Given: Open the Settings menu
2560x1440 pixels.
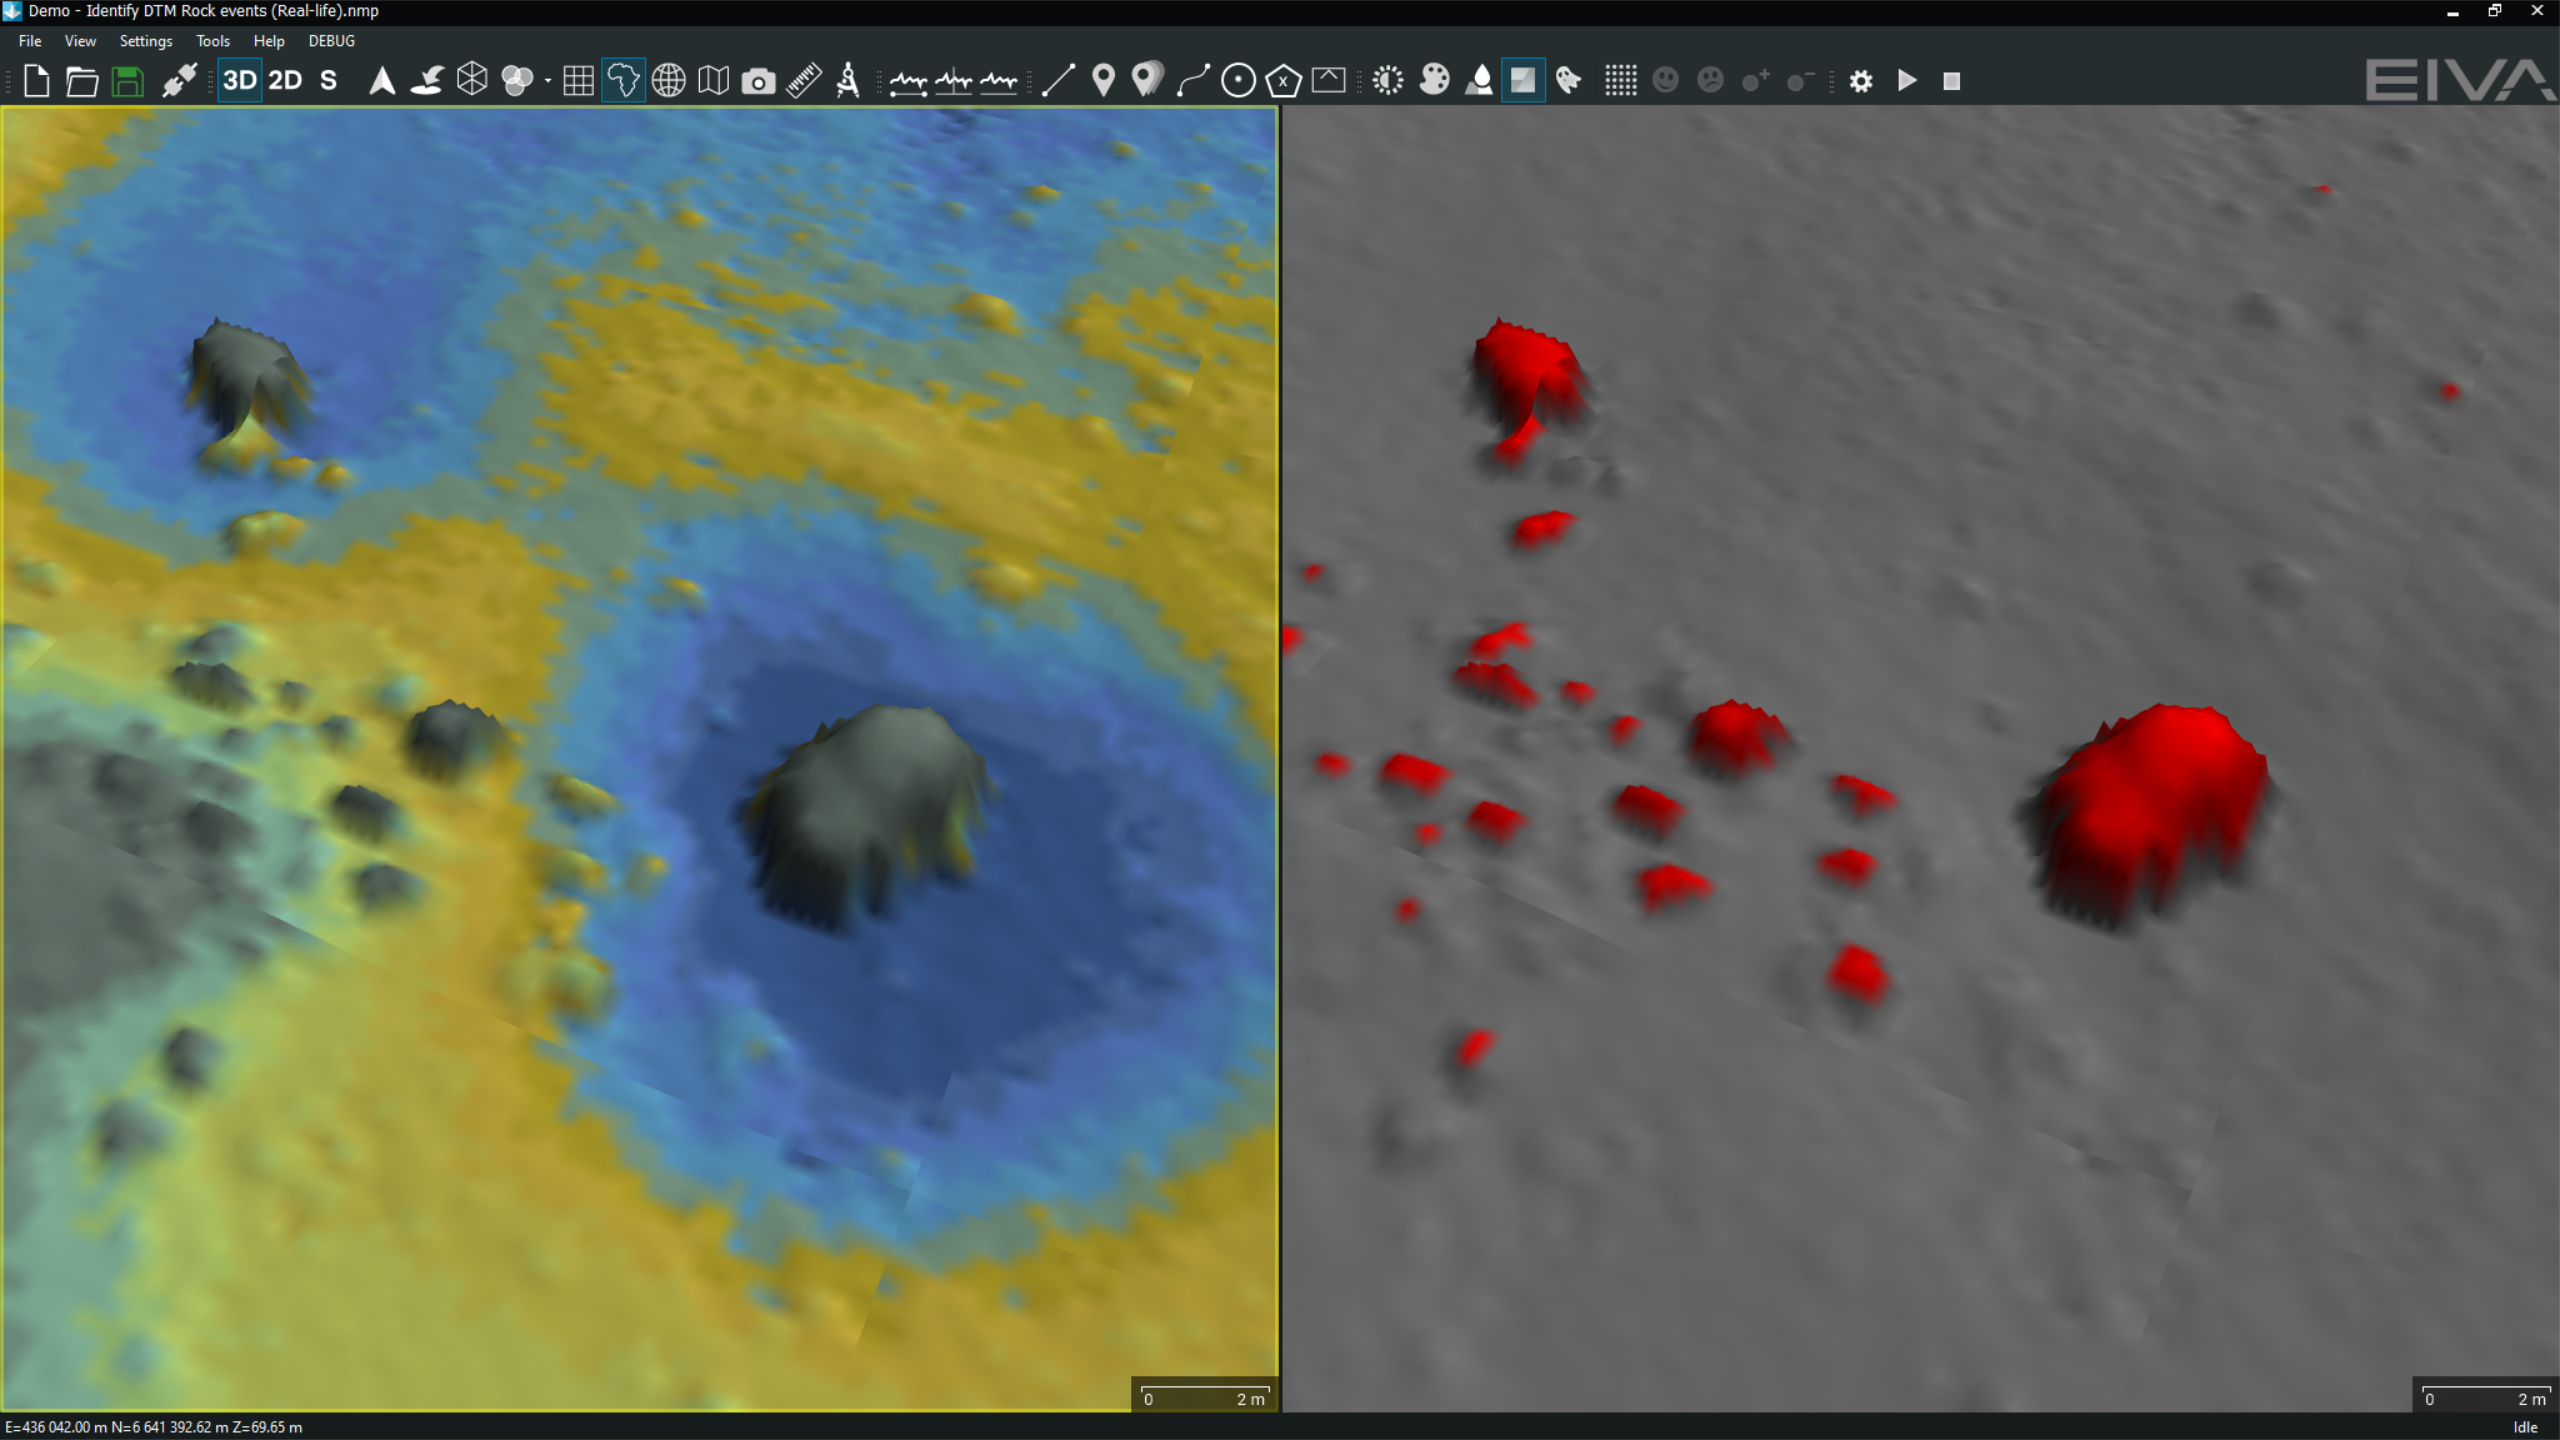Looking at the screenshot, I should pyautogui.click(x=145, y=41).
